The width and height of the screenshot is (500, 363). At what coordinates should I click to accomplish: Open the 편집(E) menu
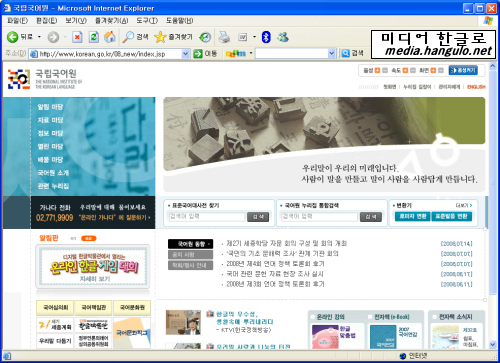pos(46,21)
